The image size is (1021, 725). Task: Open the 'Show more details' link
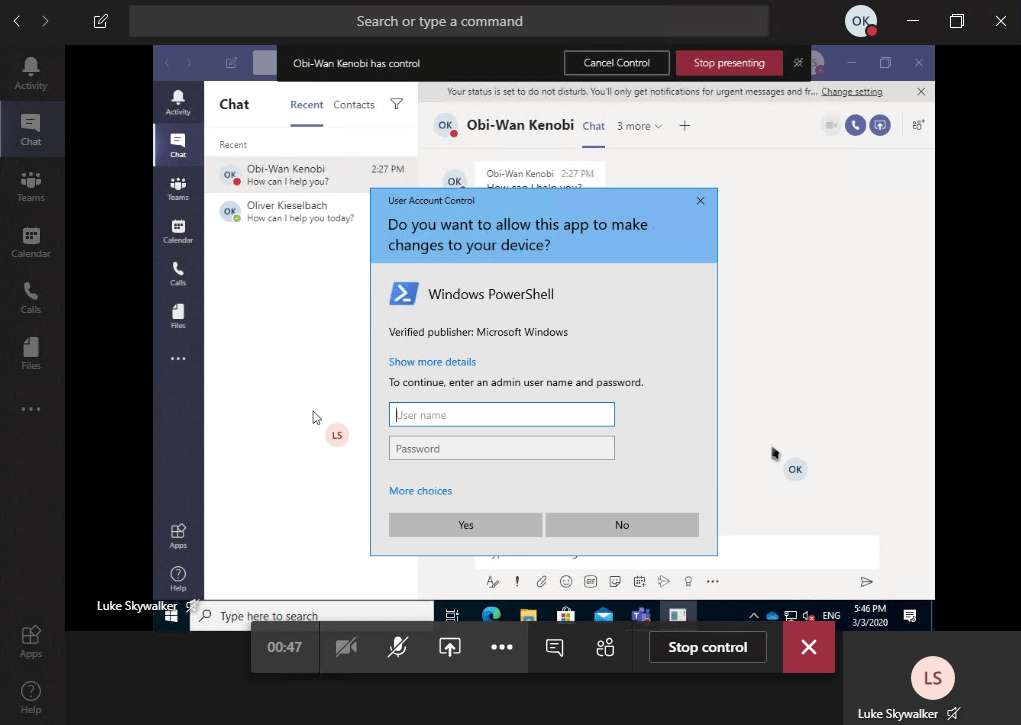432,361
